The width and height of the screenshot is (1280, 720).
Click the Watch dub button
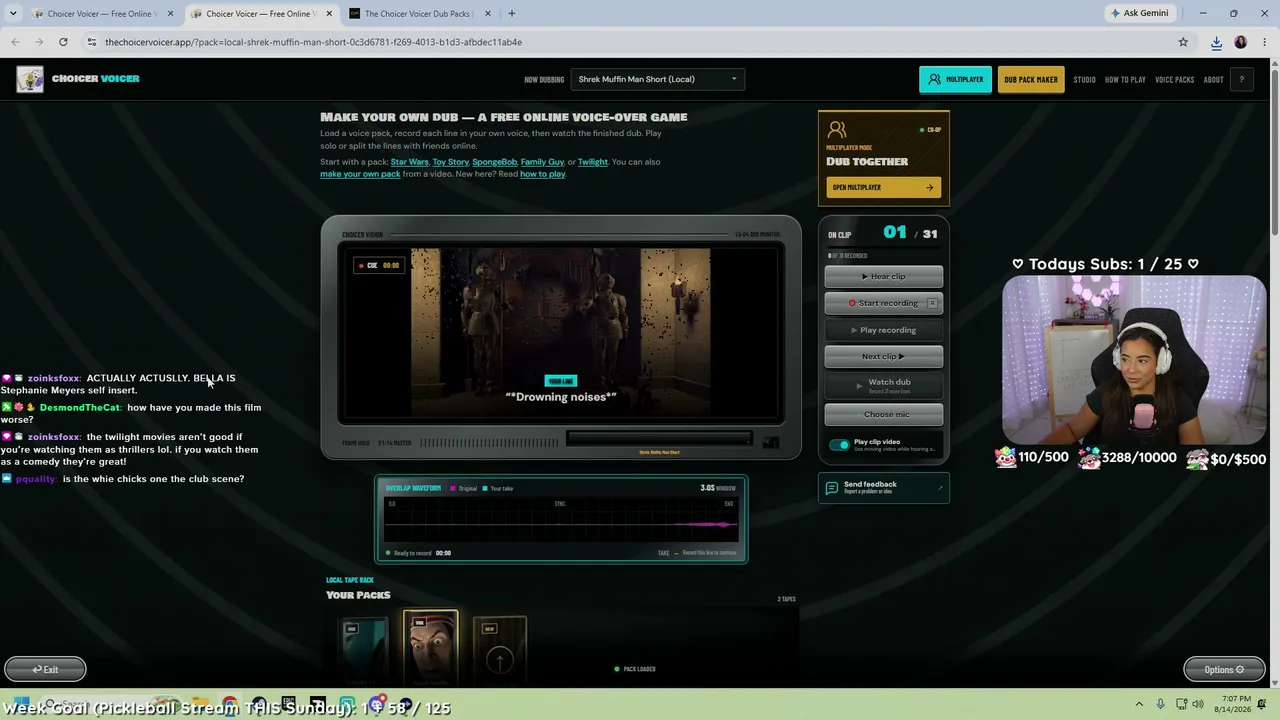(883, 385)
